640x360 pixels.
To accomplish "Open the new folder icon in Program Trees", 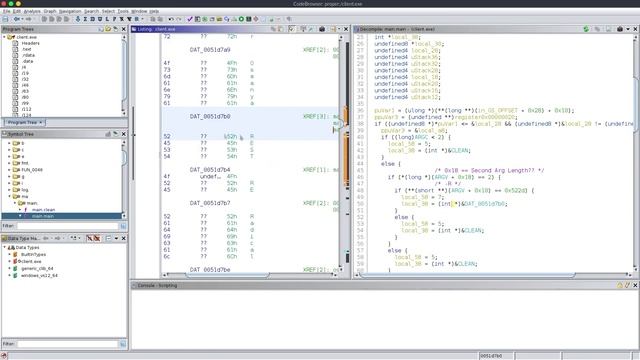I will (108, 29).
